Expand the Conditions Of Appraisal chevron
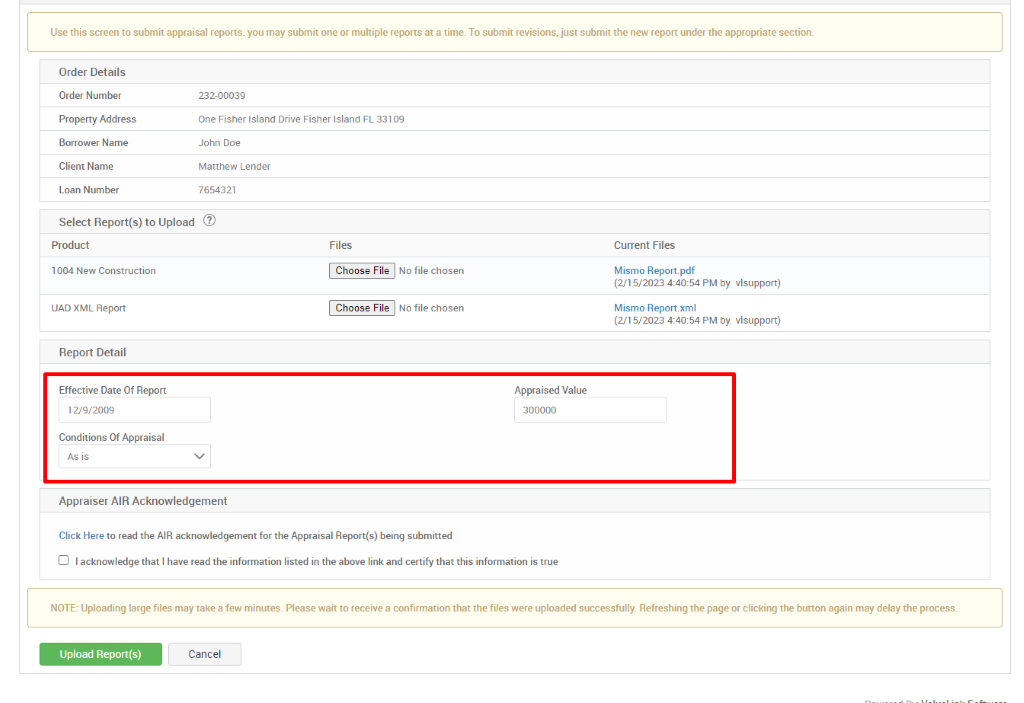Image resolution: width=1024 pixels, height=703 pixels. [x=200, y=456]
